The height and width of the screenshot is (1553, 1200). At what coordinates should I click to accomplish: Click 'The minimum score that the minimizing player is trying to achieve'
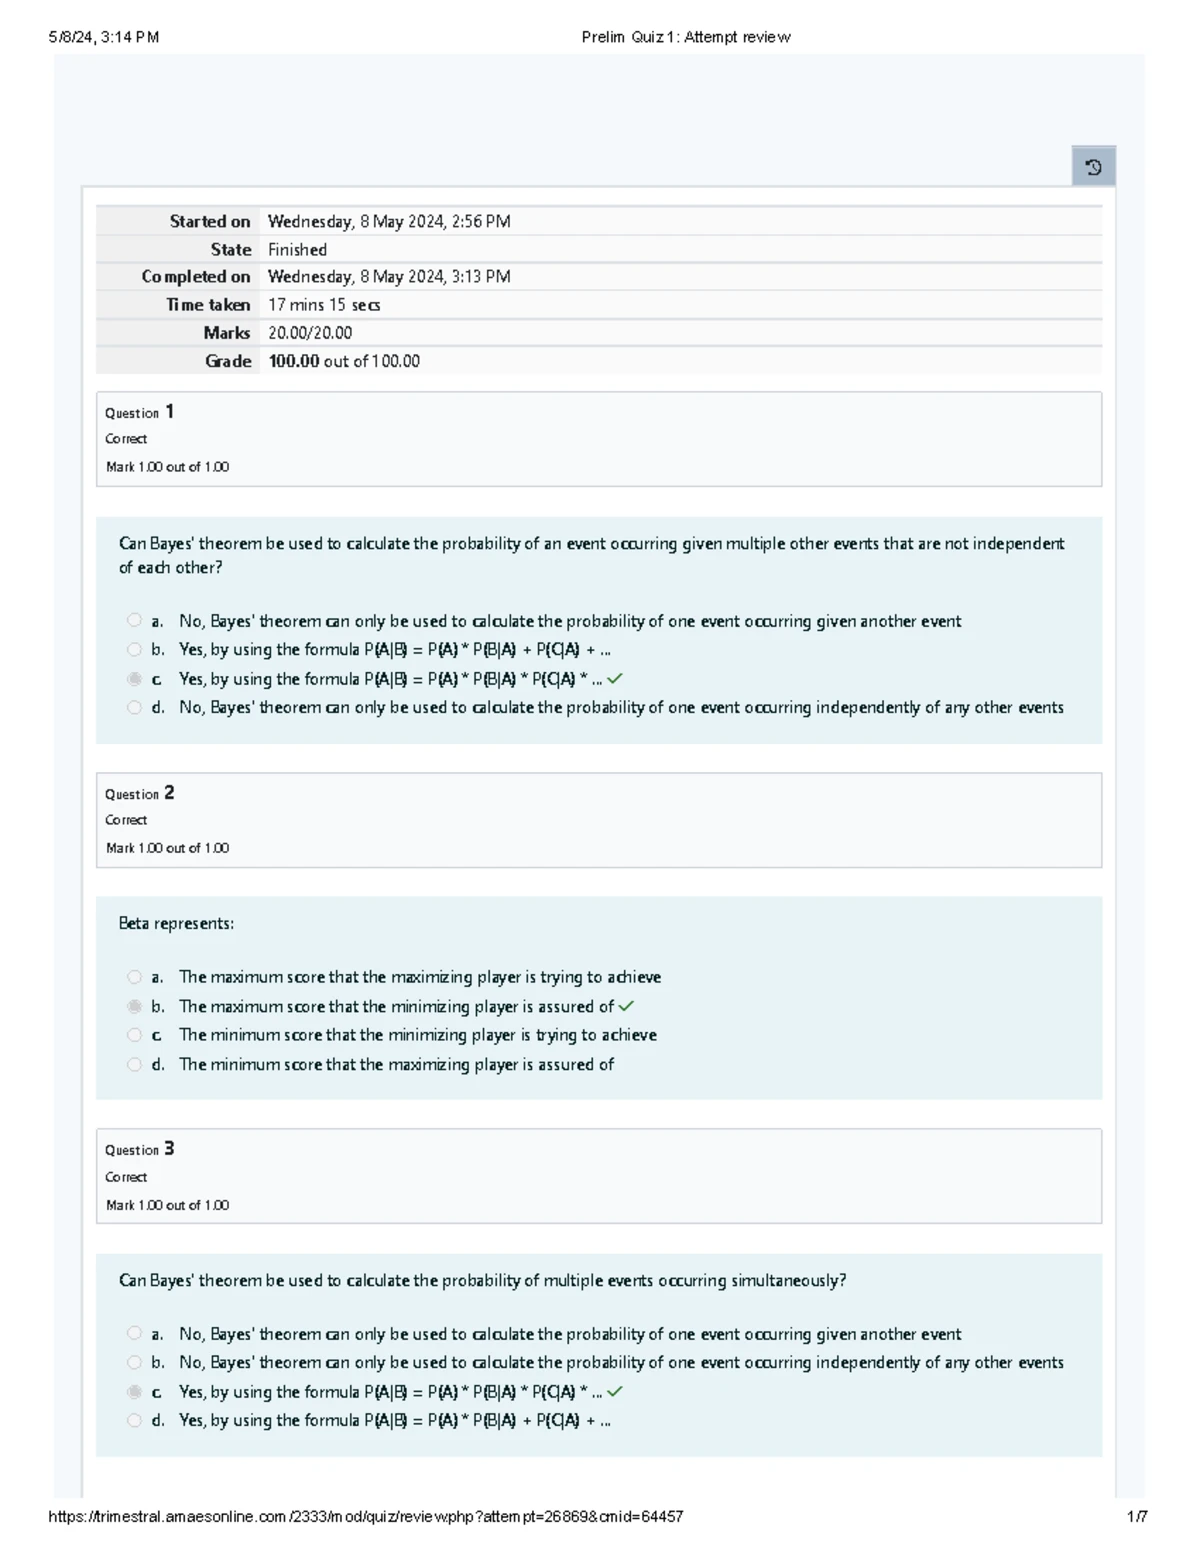[418, 1035]
